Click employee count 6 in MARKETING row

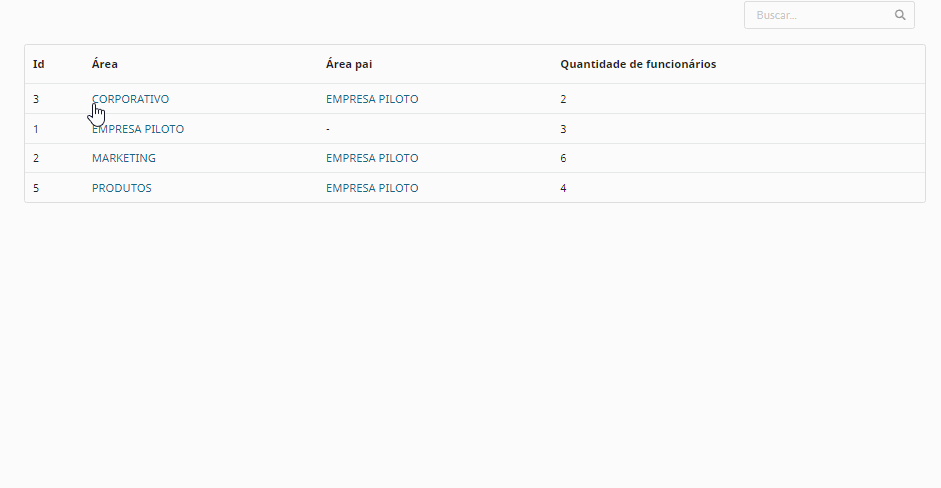(563, 158)
